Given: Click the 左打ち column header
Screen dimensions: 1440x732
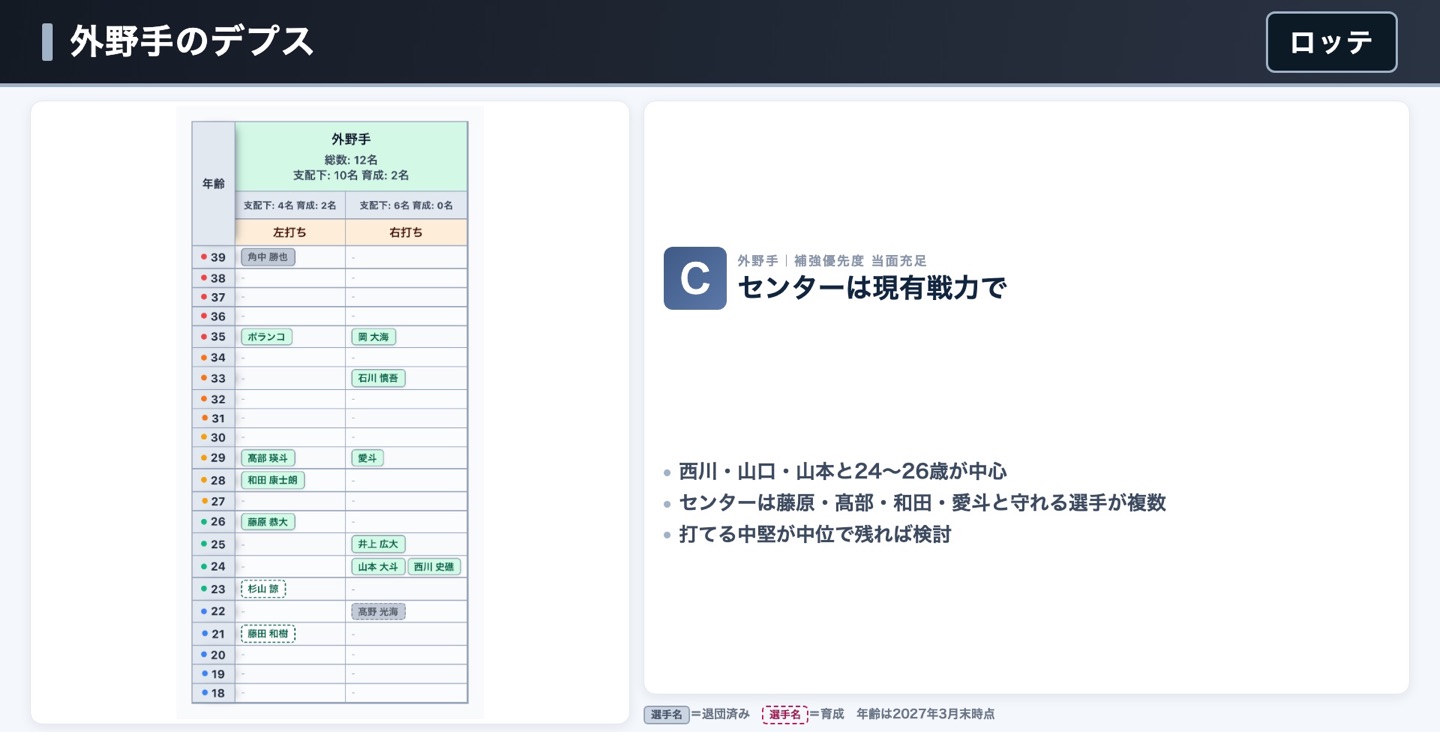Looking at the screenshot, I should pos(290,232).
